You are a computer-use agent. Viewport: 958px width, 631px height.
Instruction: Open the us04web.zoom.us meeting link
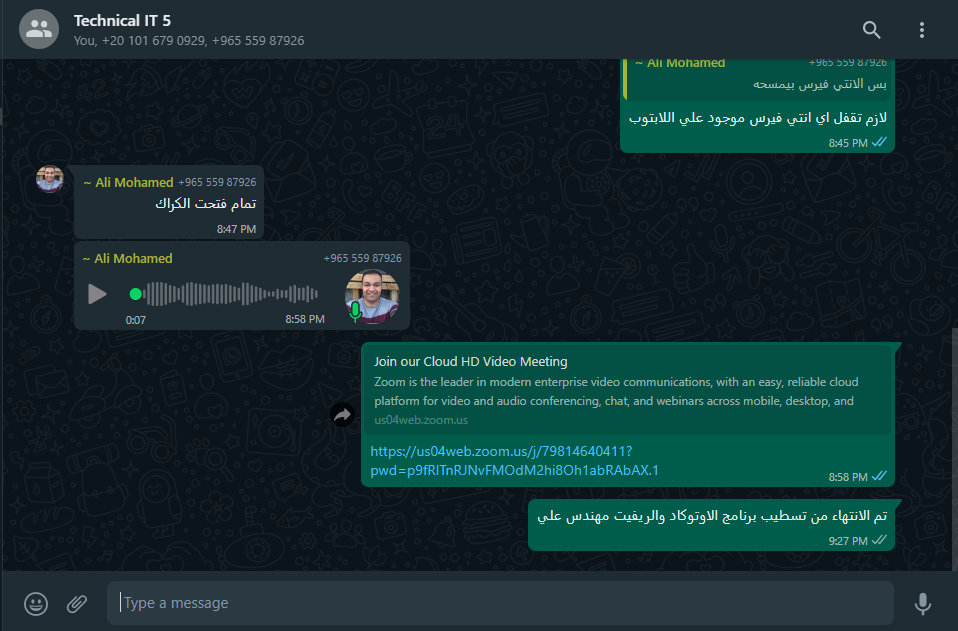coord(514,460)
